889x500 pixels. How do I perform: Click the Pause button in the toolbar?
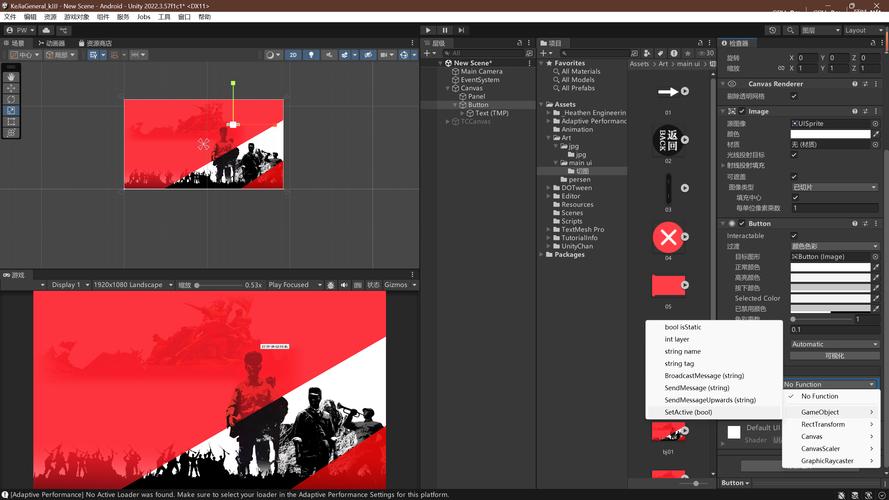point(445,30)
